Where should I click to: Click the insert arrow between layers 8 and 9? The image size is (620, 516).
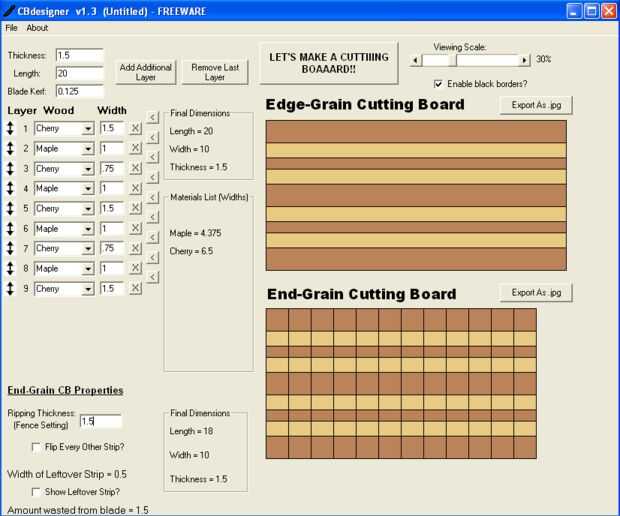click(153, 277)
